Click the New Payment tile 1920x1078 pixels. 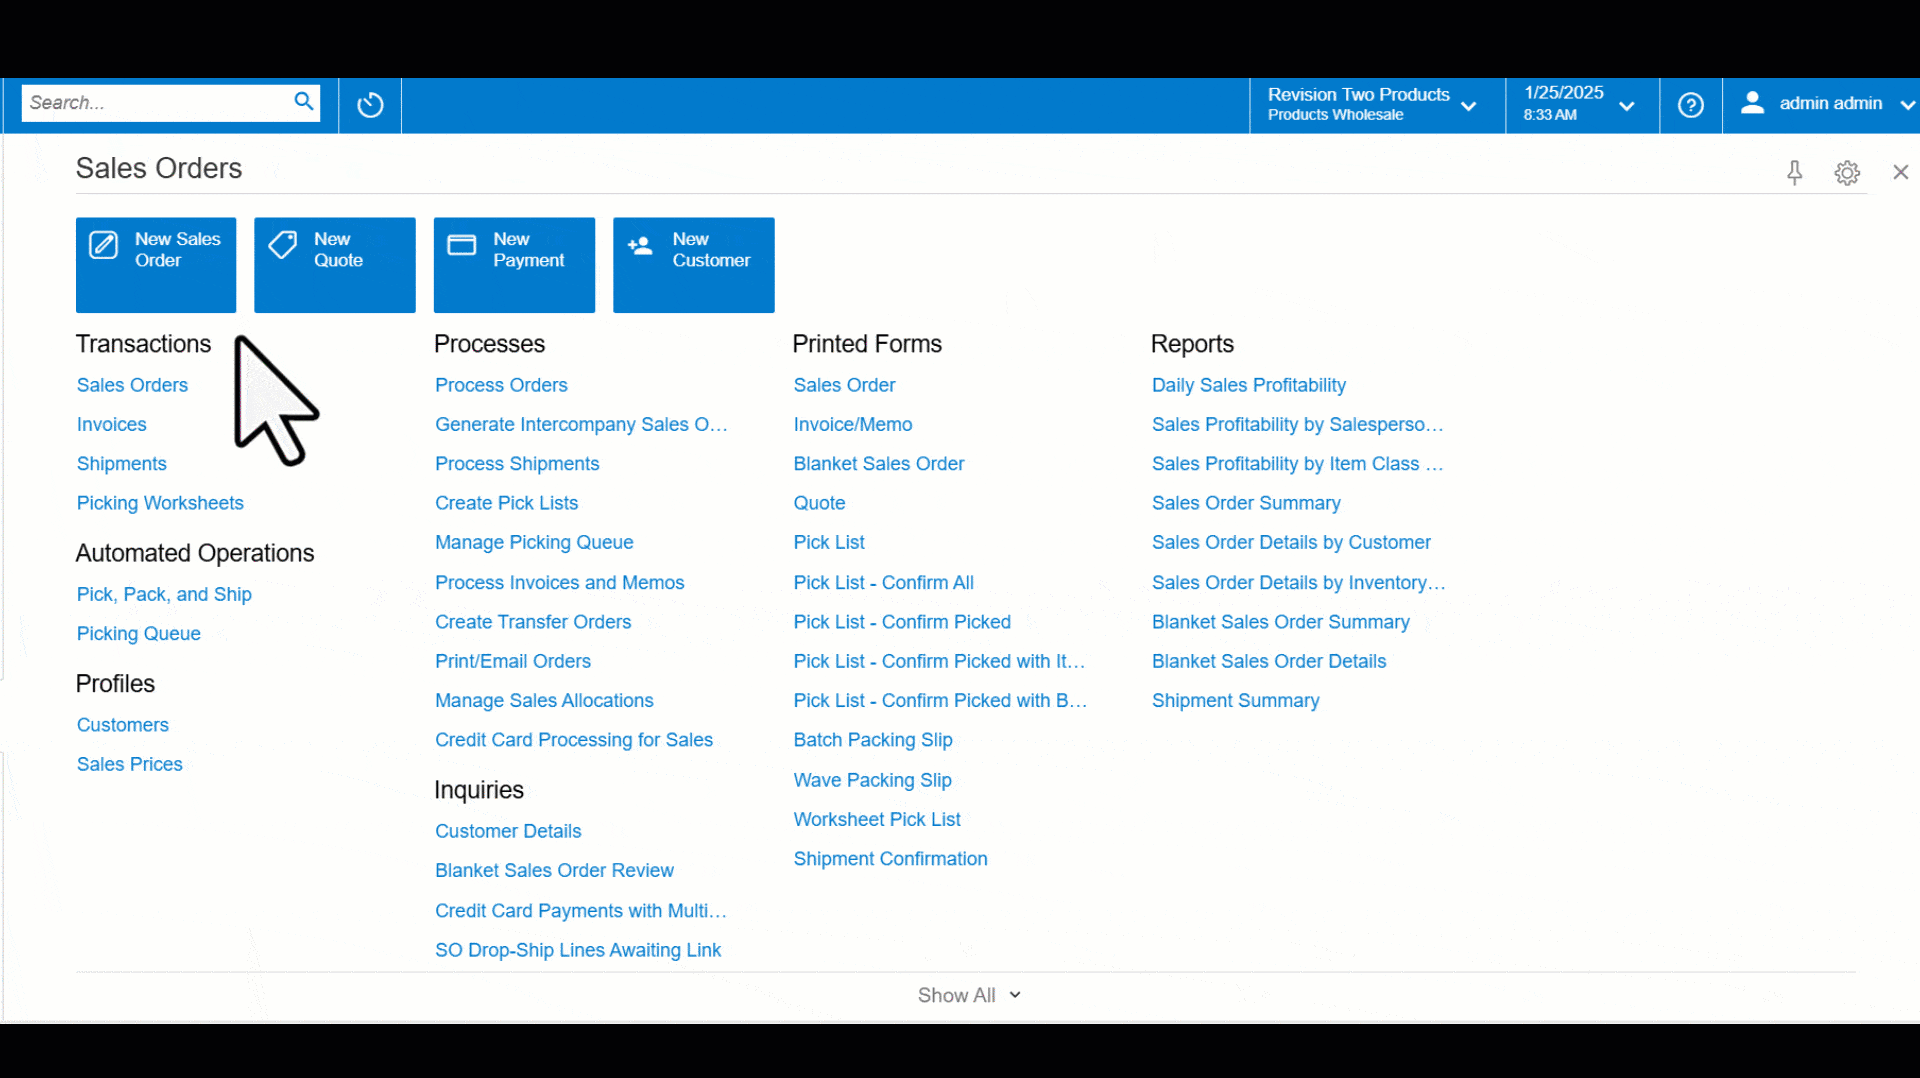514,265
